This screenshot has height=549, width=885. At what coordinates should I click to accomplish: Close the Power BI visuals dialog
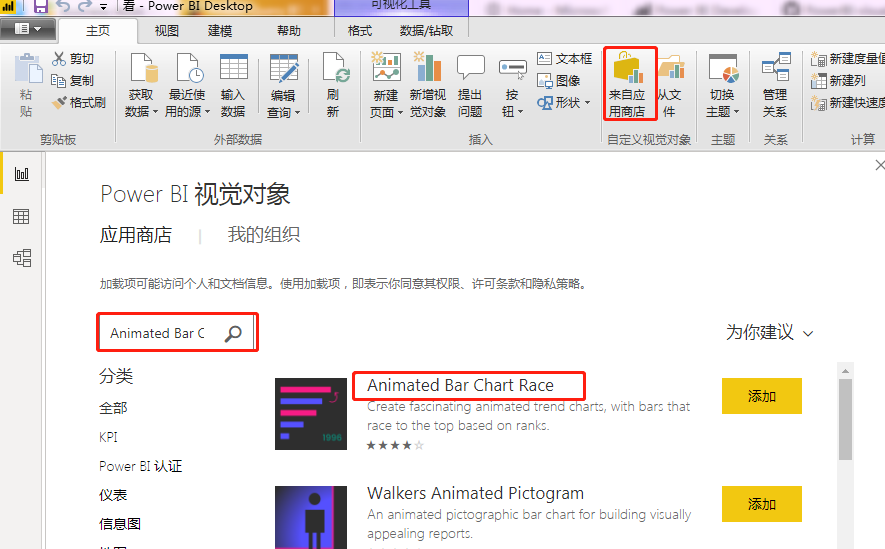pos(879,165)
